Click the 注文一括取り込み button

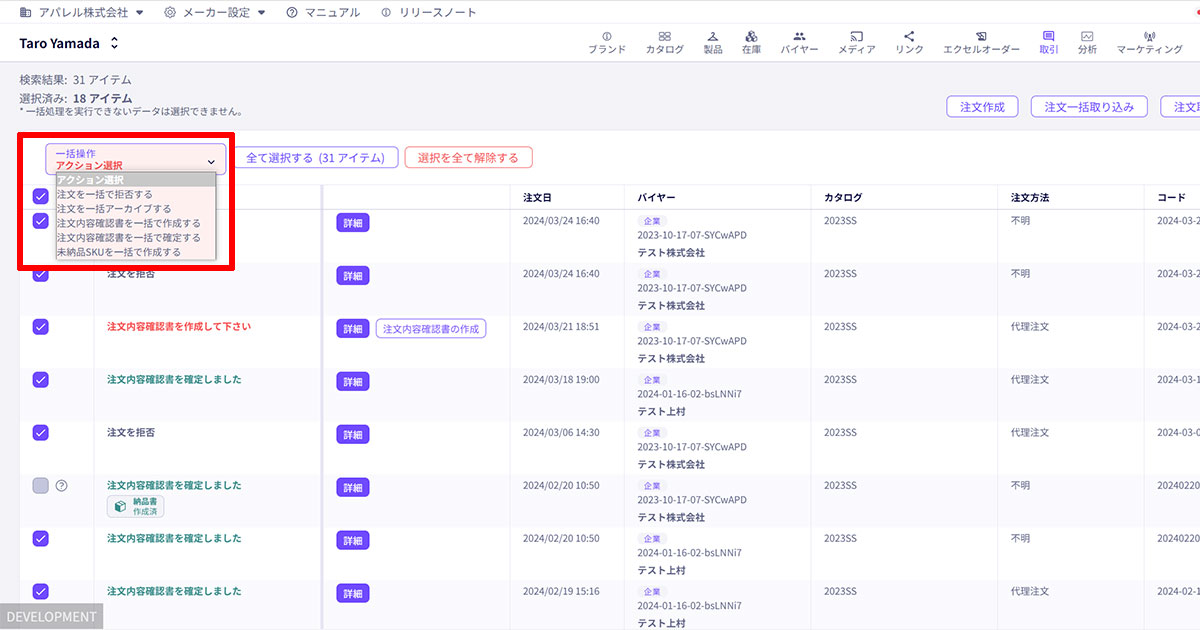coord(1089,107)
